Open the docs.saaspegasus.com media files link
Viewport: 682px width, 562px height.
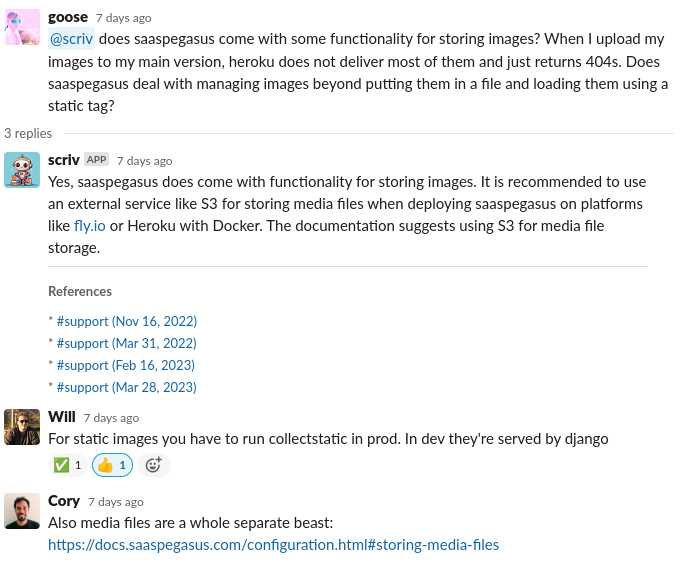(273, 545)
